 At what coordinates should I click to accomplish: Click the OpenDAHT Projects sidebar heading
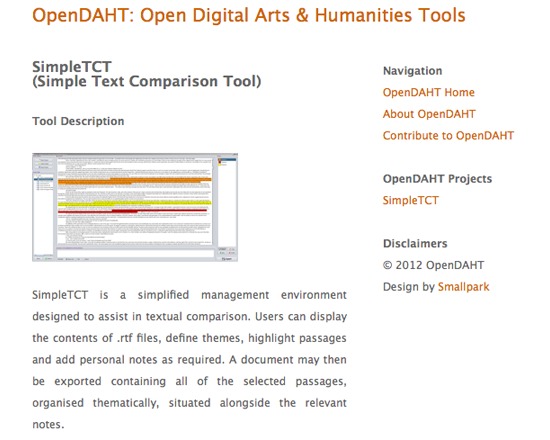click(437, 179)
